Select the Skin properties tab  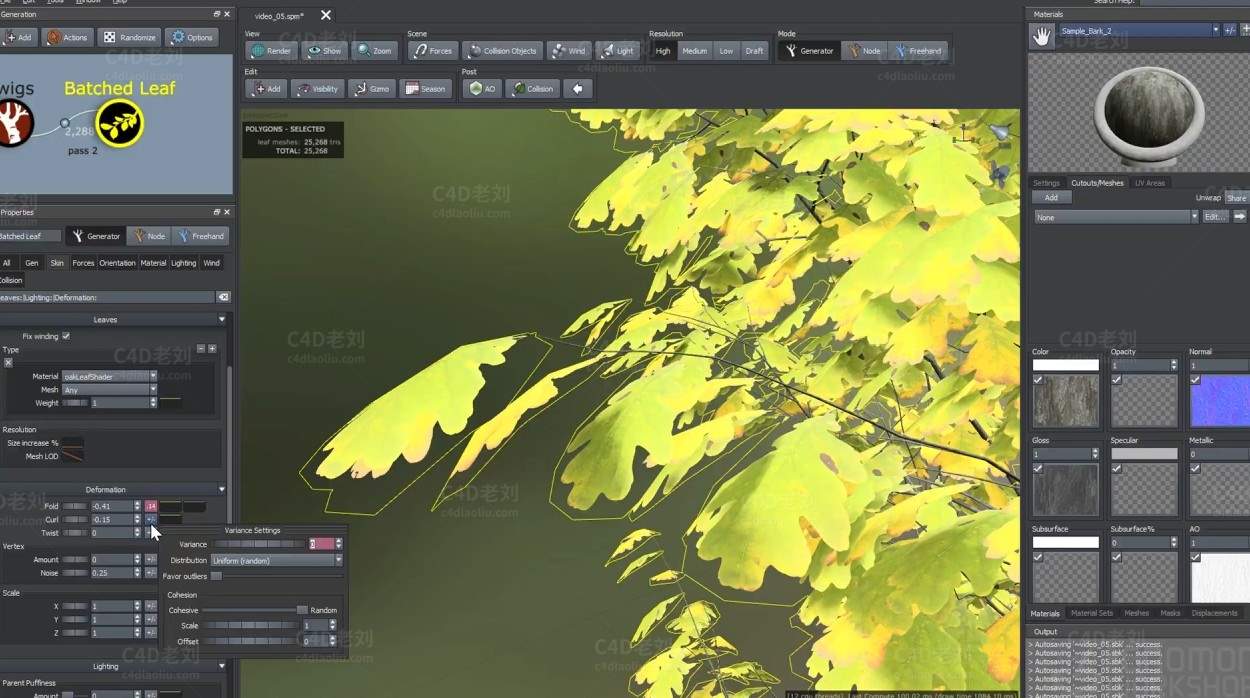[57, 263]
